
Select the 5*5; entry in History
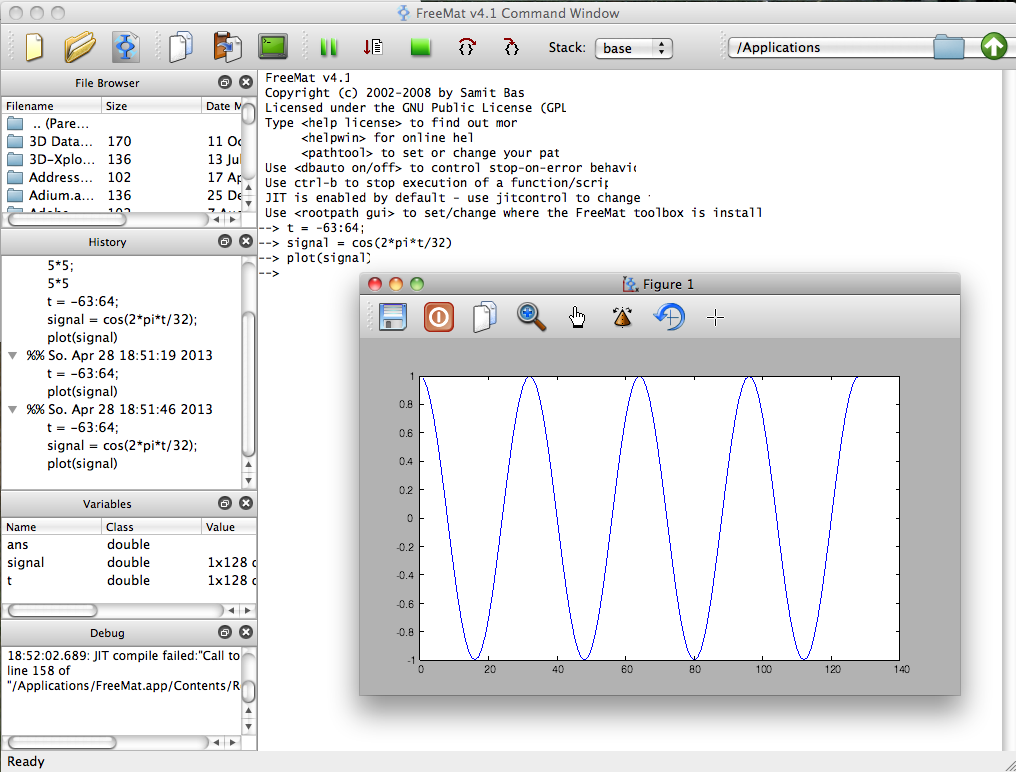[x=60, y=265]
